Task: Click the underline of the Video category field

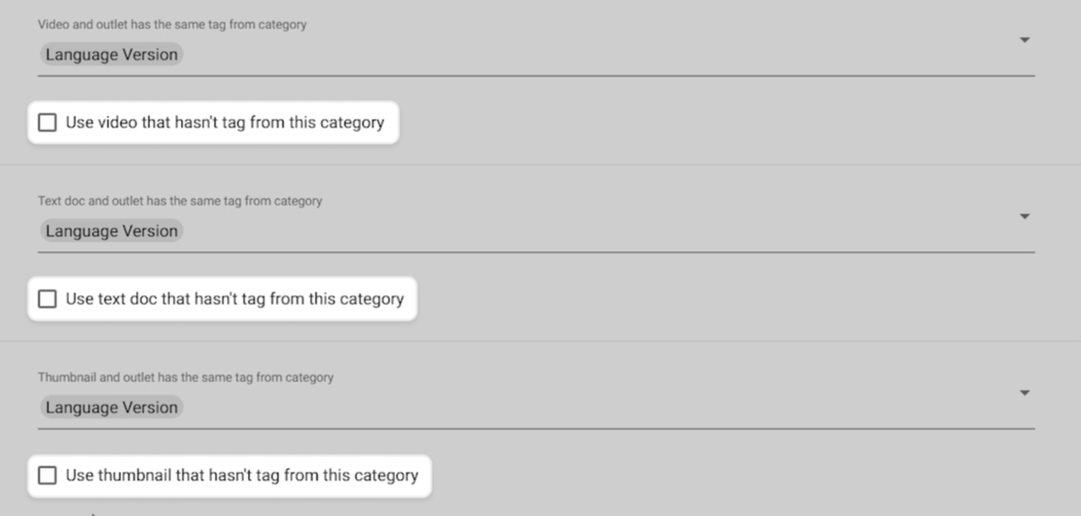Action: click(536, 75)
